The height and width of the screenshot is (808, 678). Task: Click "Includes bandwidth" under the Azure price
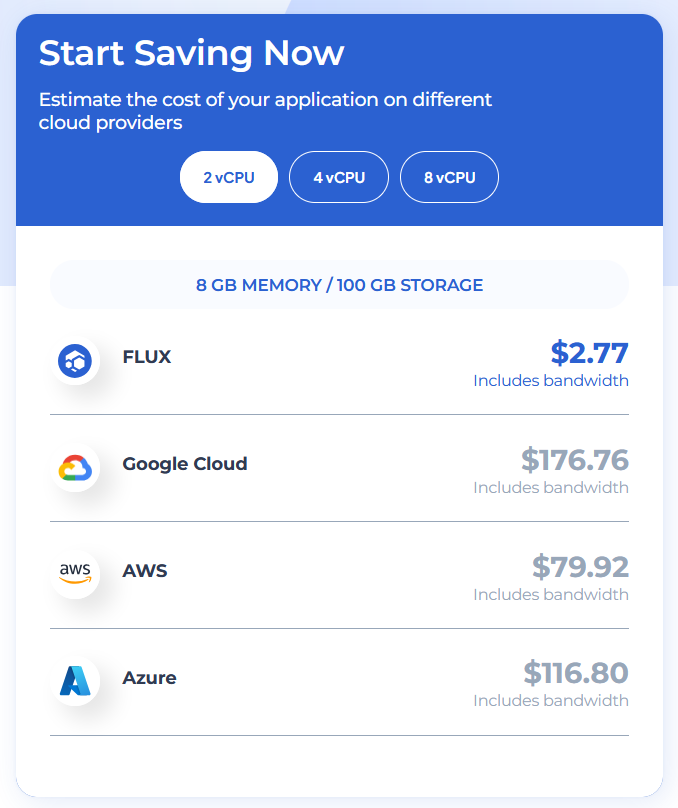point(551,701)
